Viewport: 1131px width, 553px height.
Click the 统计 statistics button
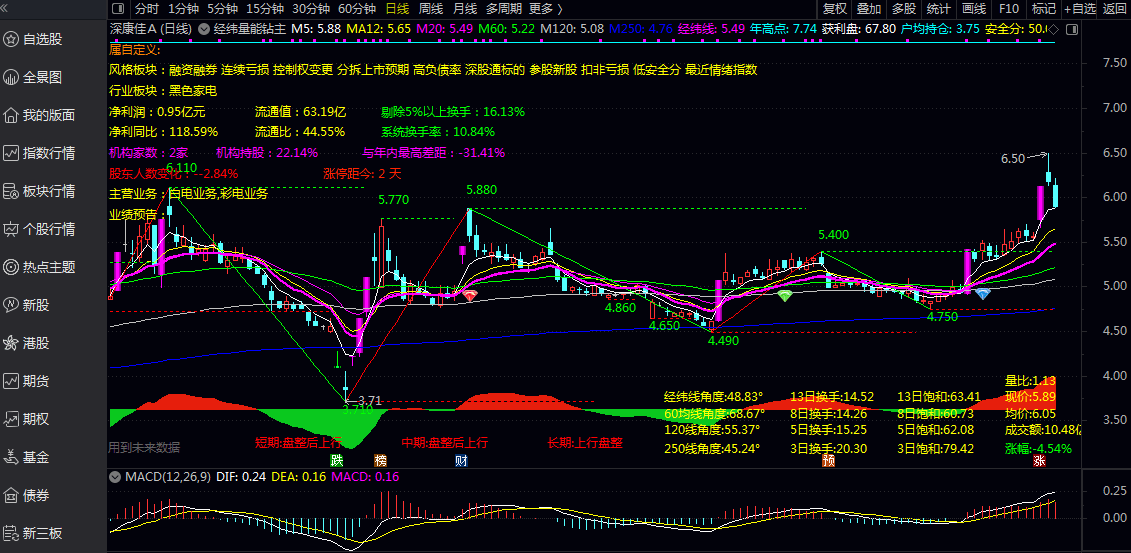[938, 9]
